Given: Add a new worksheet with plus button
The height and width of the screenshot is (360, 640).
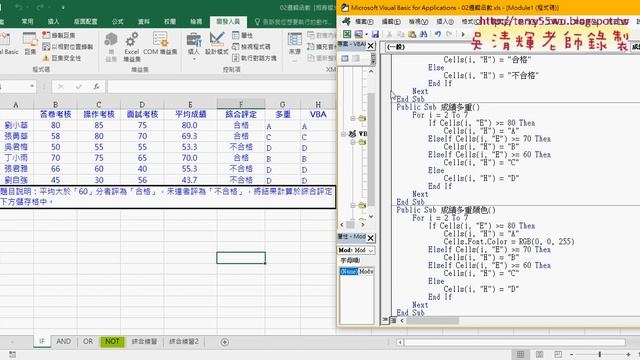Looking at the screenshot, I should [224, 342].
